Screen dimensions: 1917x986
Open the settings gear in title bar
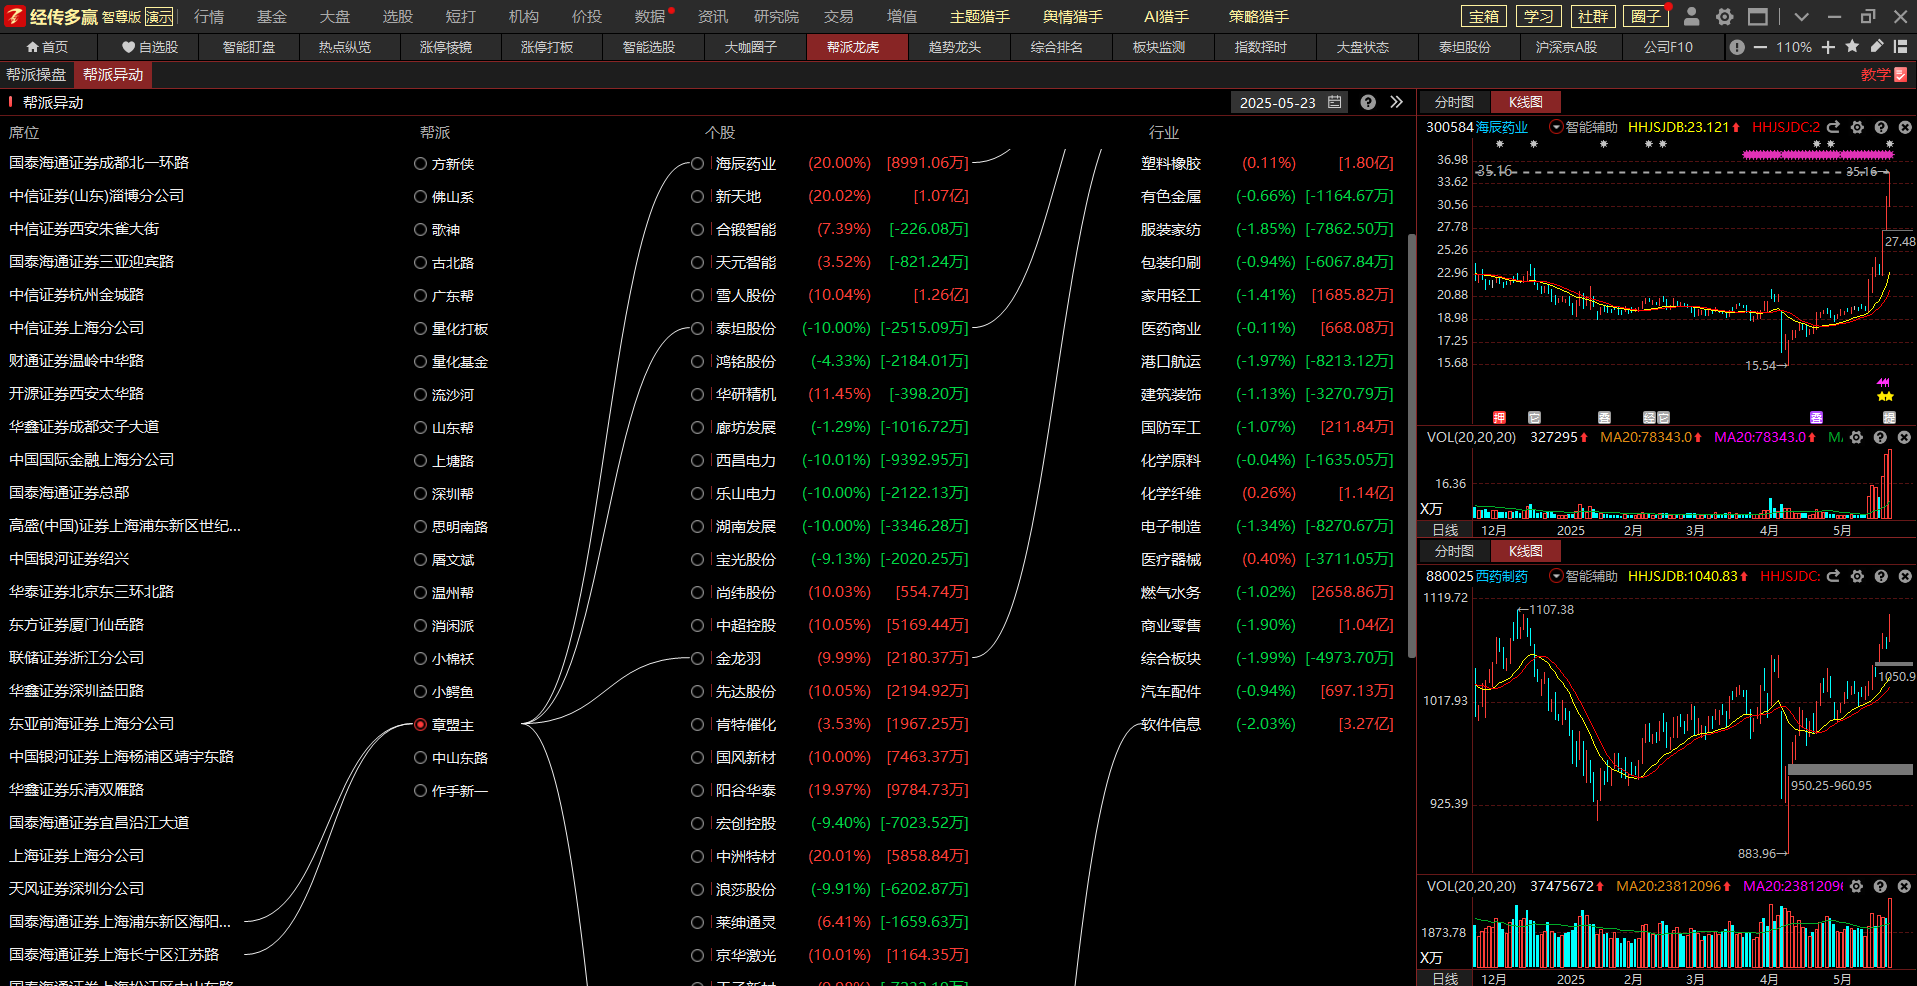[x=1725, y=16]
